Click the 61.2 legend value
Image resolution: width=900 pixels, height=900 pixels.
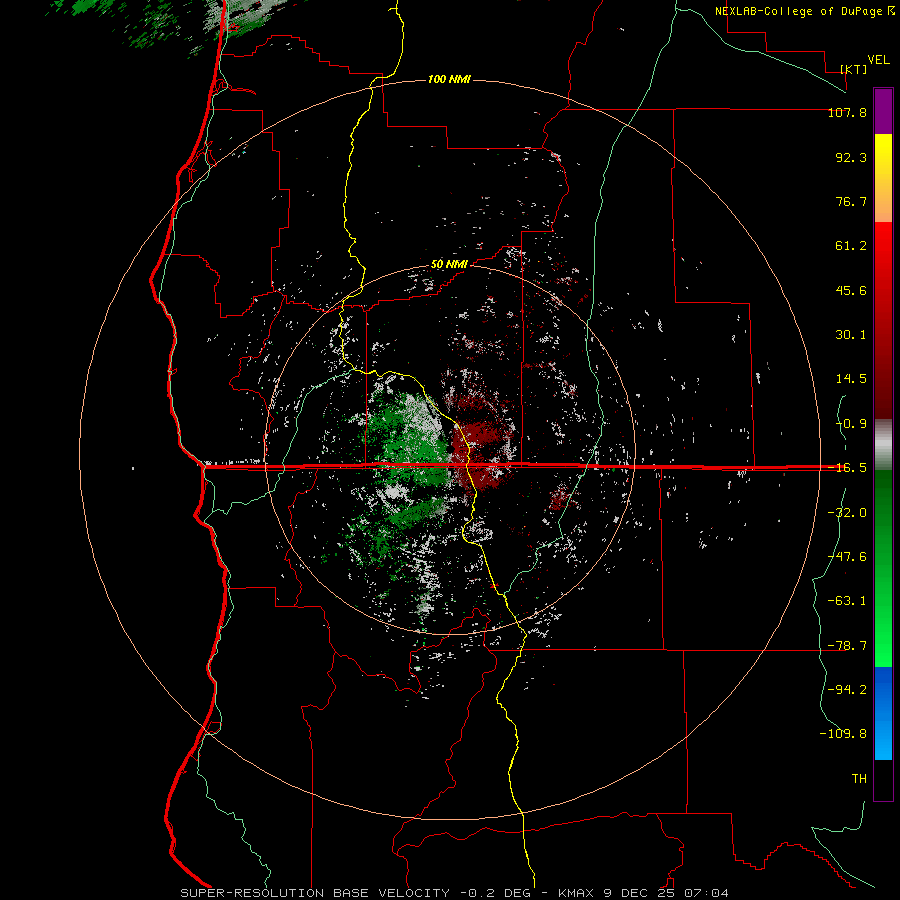(x=851, y=246)
